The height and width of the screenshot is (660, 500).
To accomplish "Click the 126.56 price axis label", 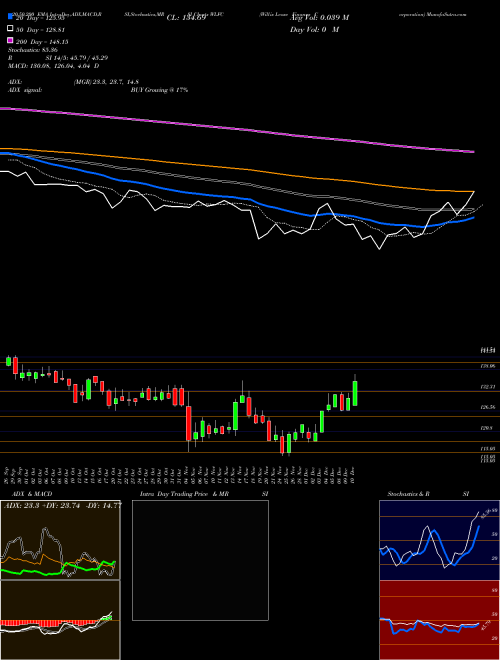I will pos(488,407).
